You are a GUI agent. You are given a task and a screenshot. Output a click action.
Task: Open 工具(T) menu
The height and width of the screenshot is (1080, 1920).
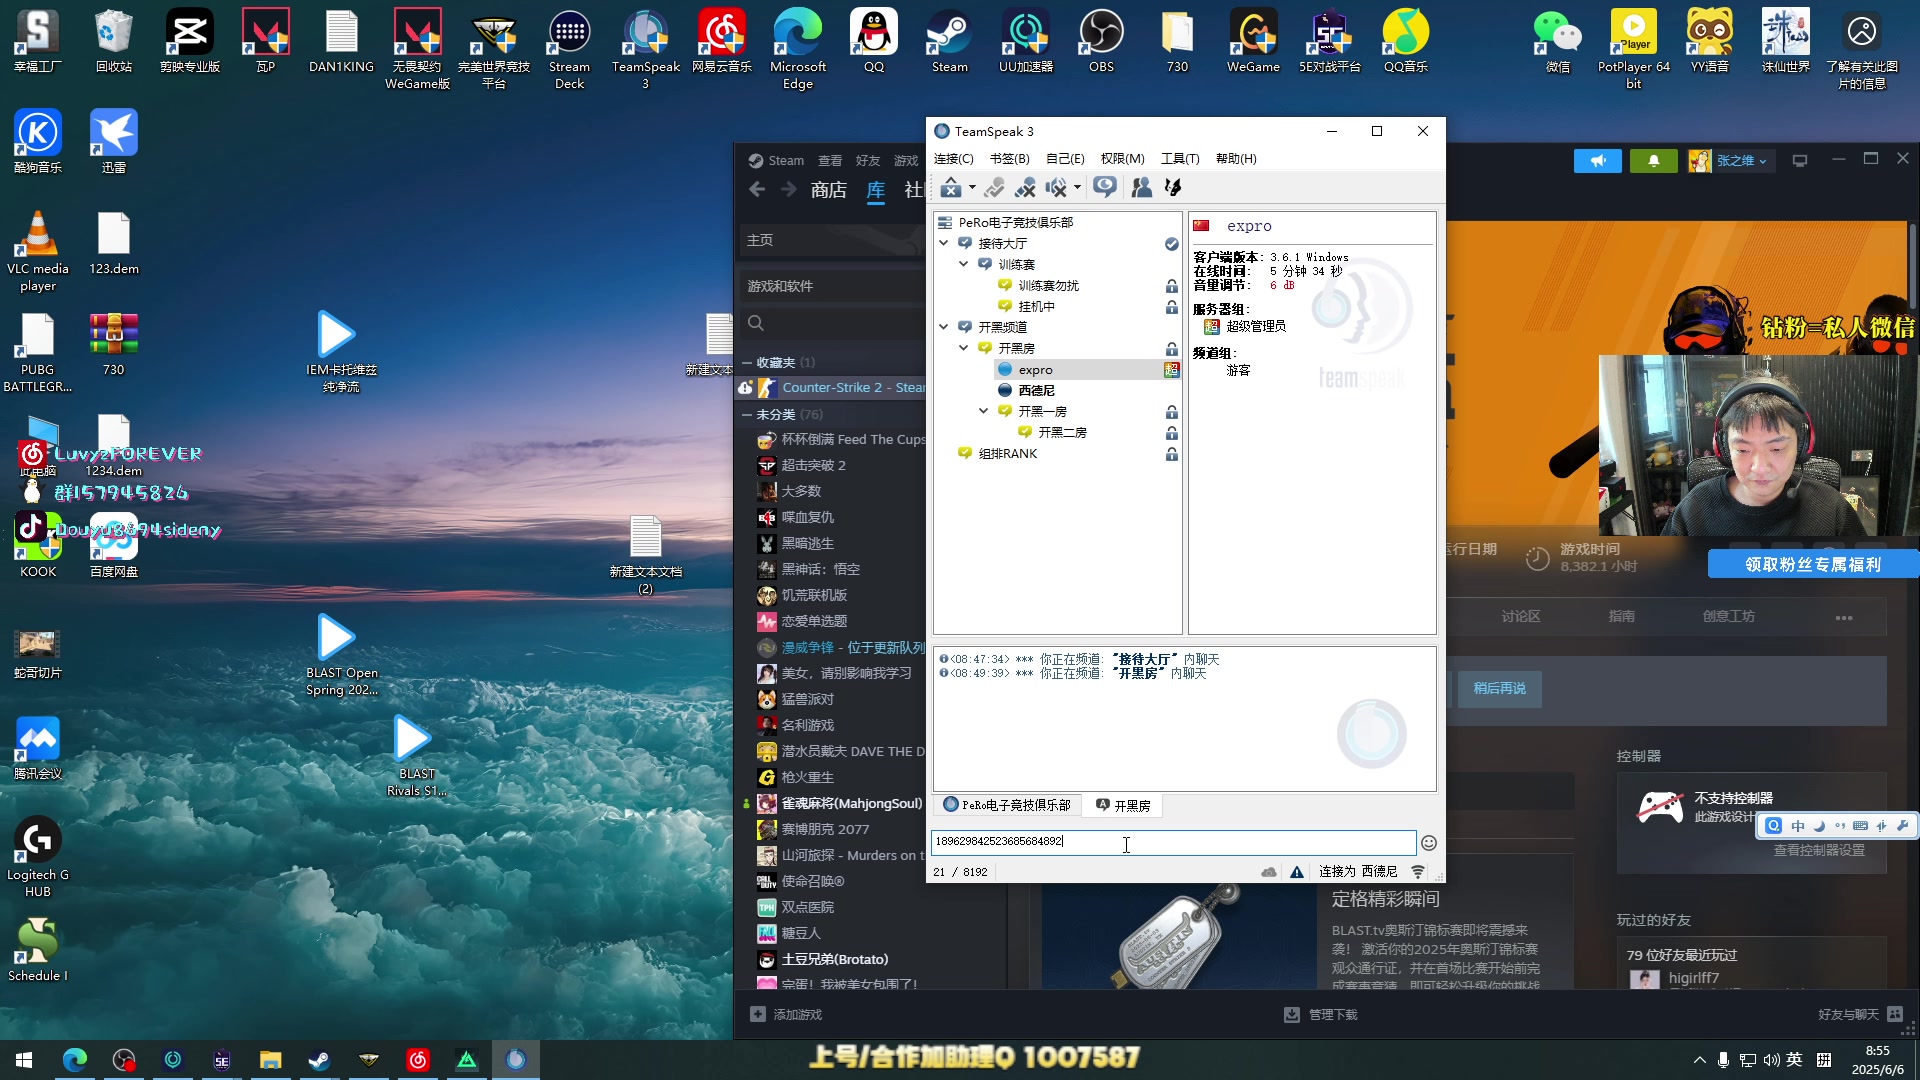point(1180,159)
